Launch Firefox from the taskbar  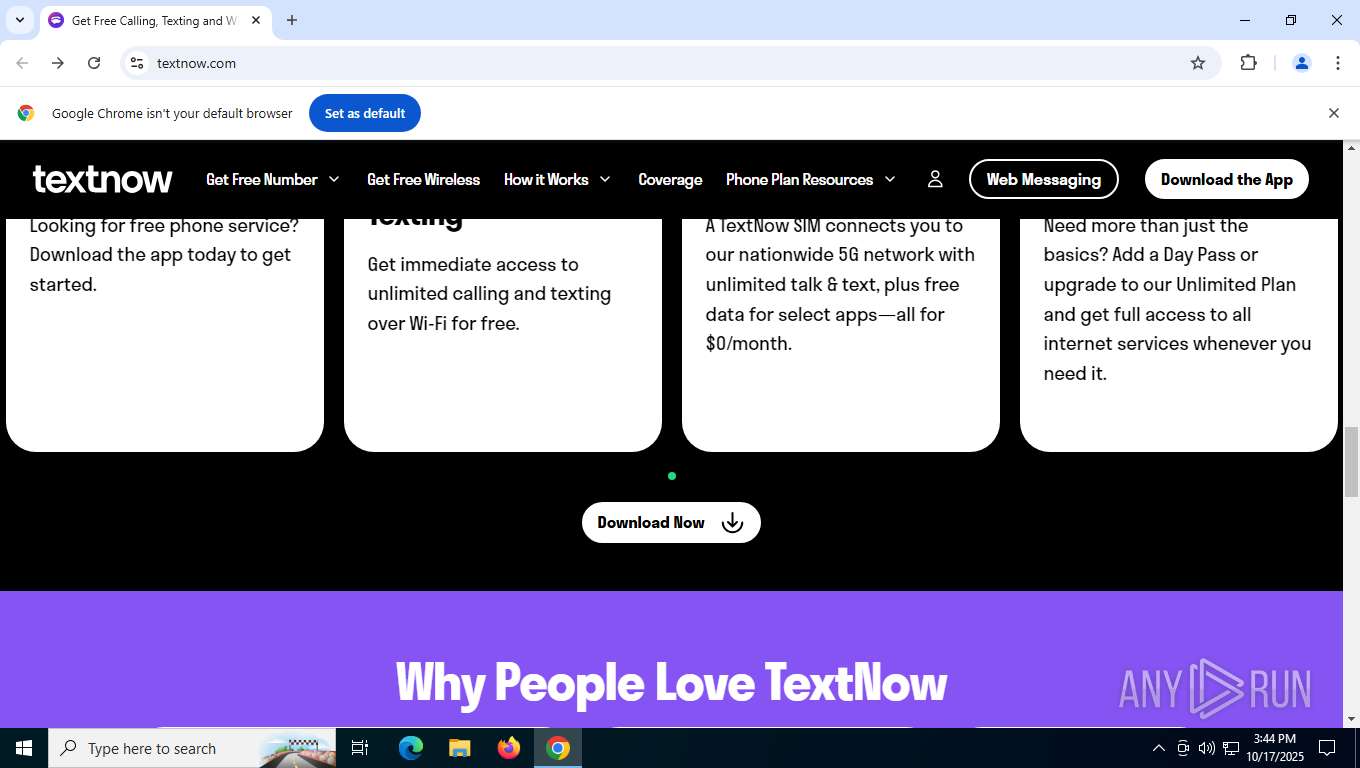point(508,748)
